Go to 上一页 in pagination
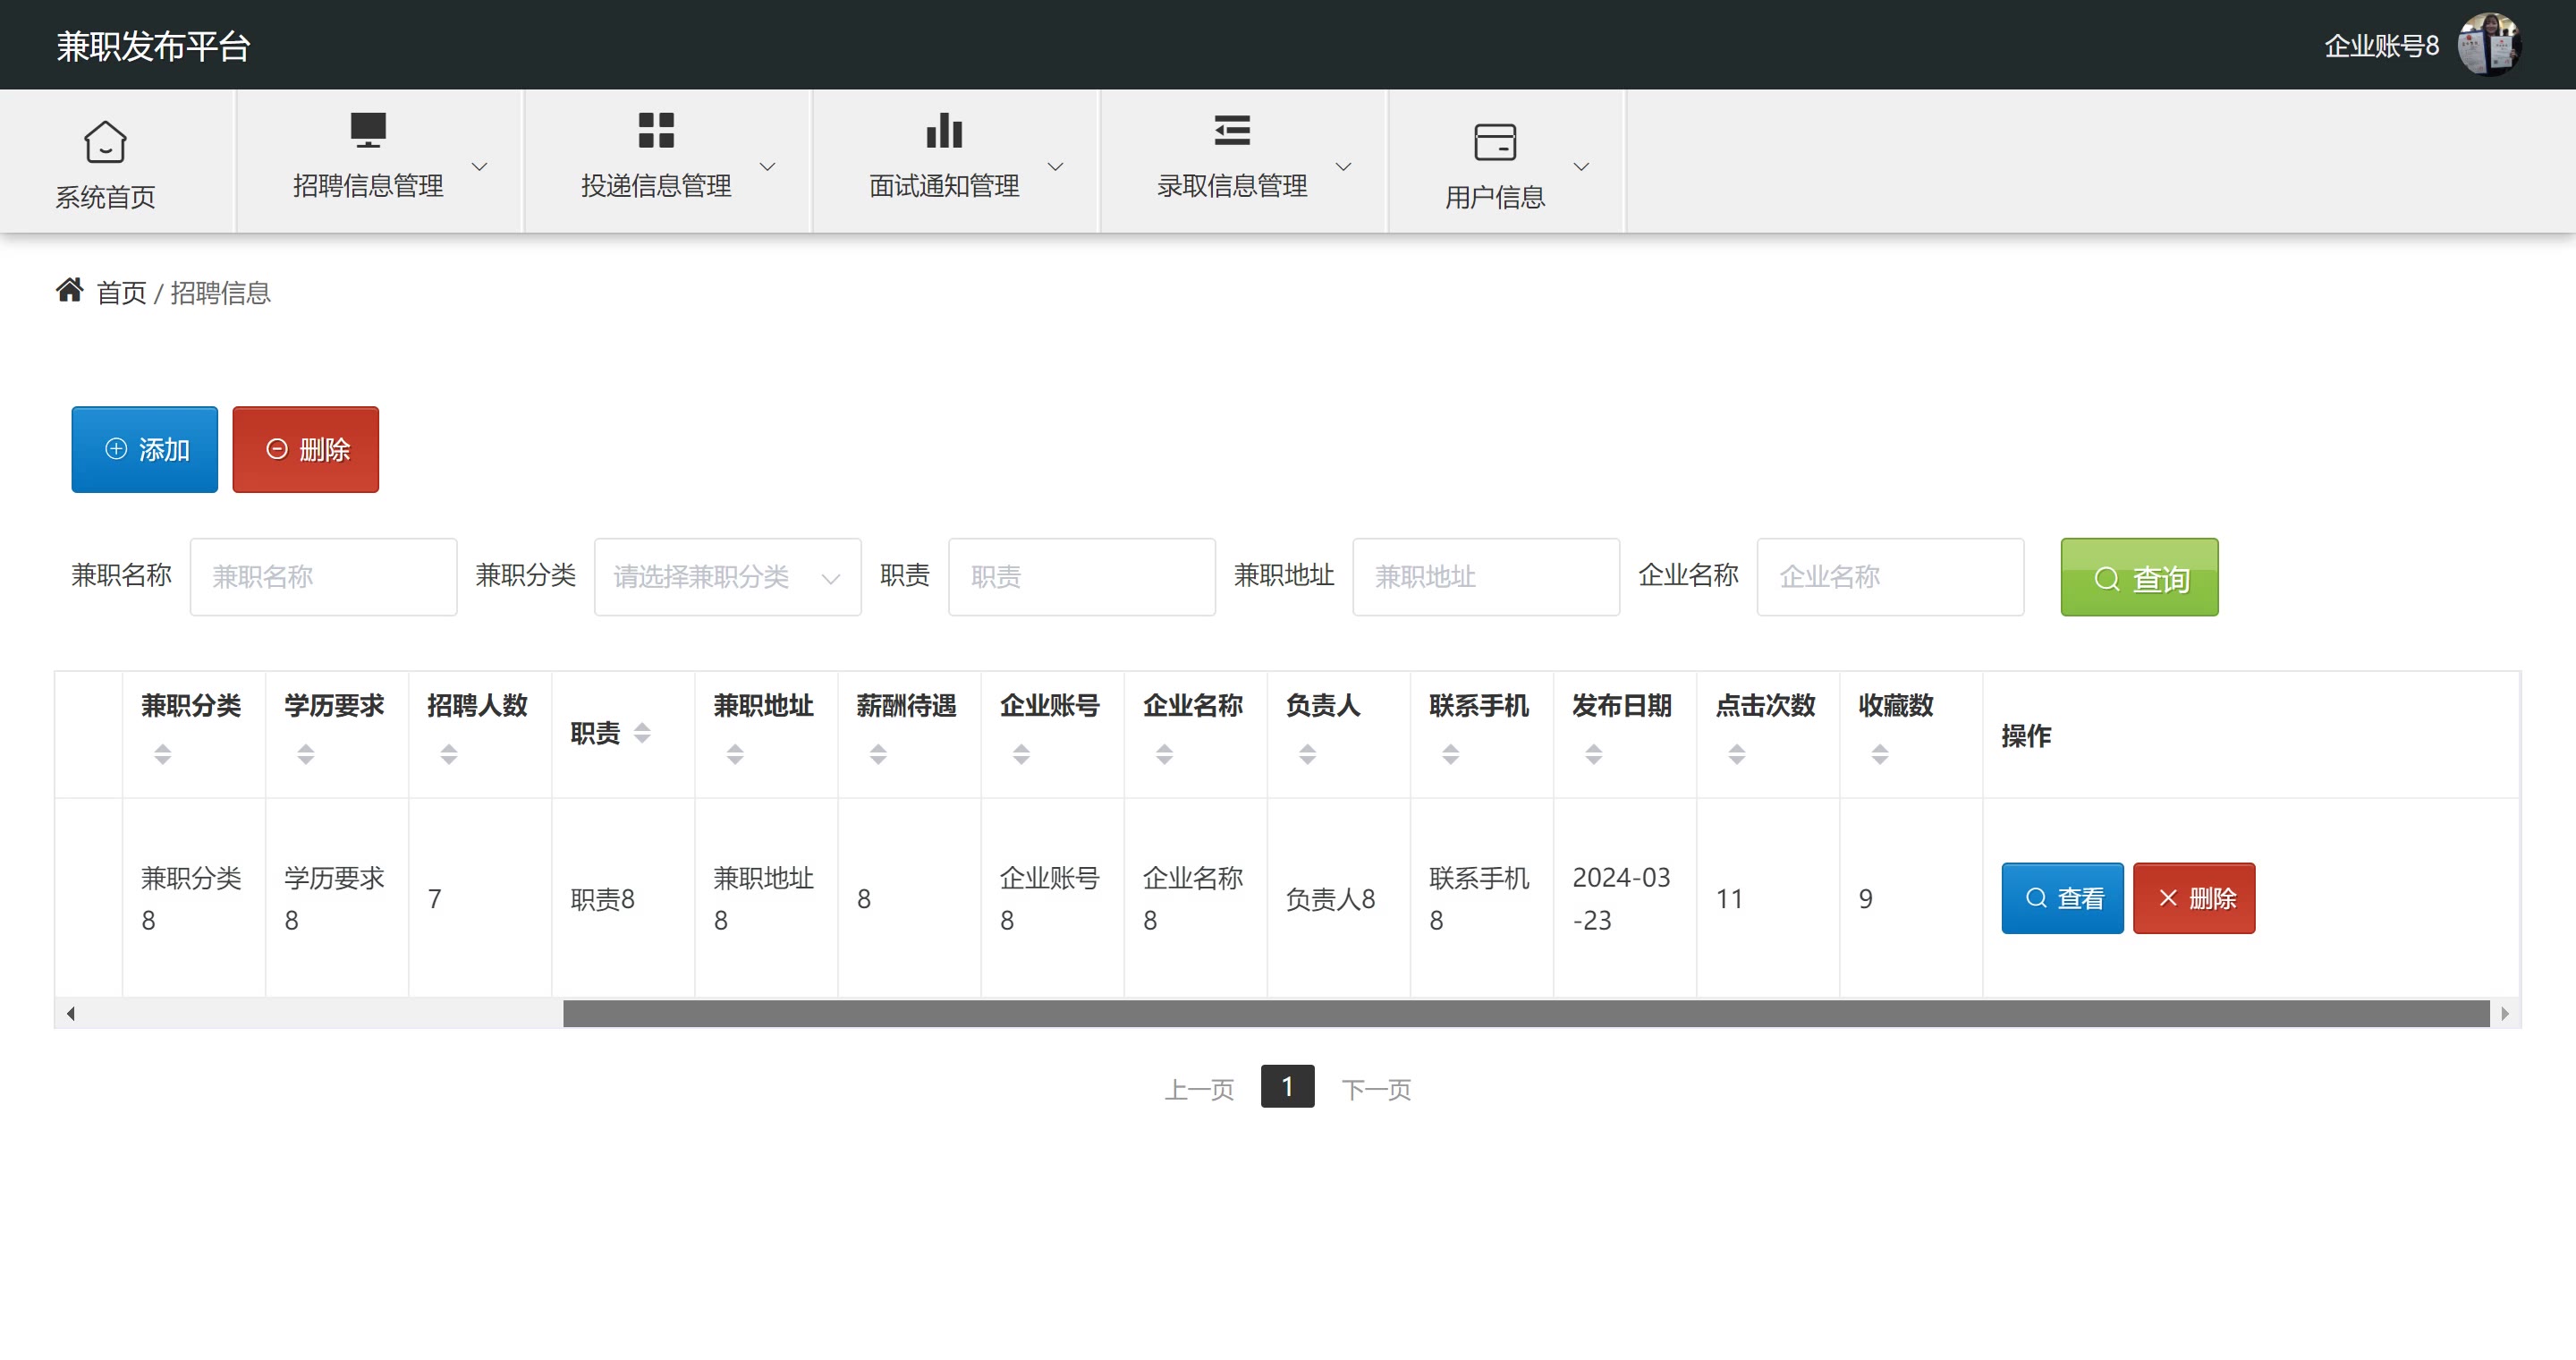The height and width of the screenshot is (1360, 2576). pyautogui.click(x=1199, y=1088)
